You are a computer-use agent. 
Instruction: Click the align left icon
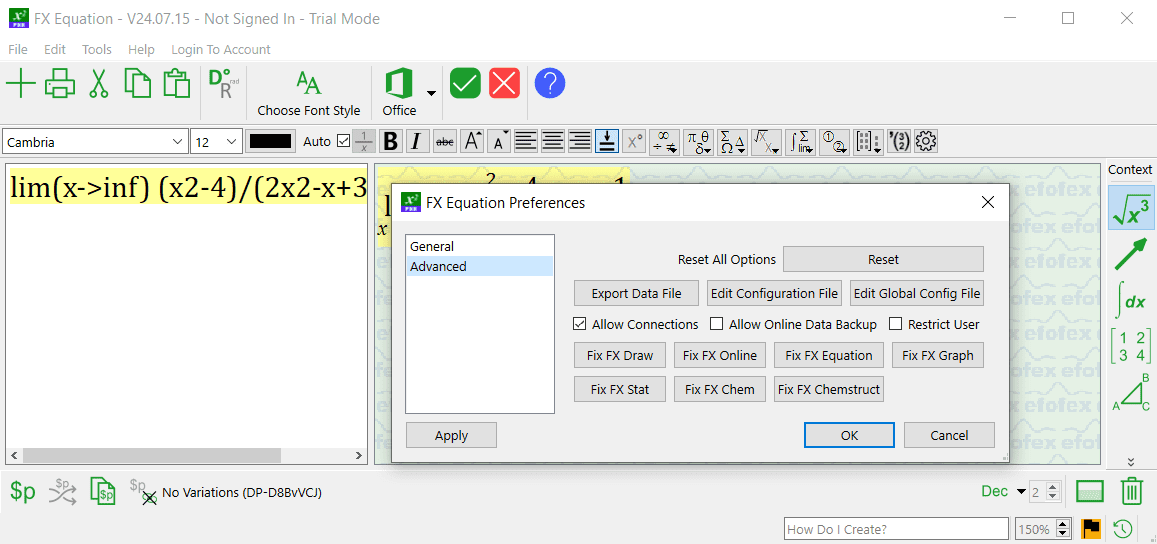tap(526, 141)
